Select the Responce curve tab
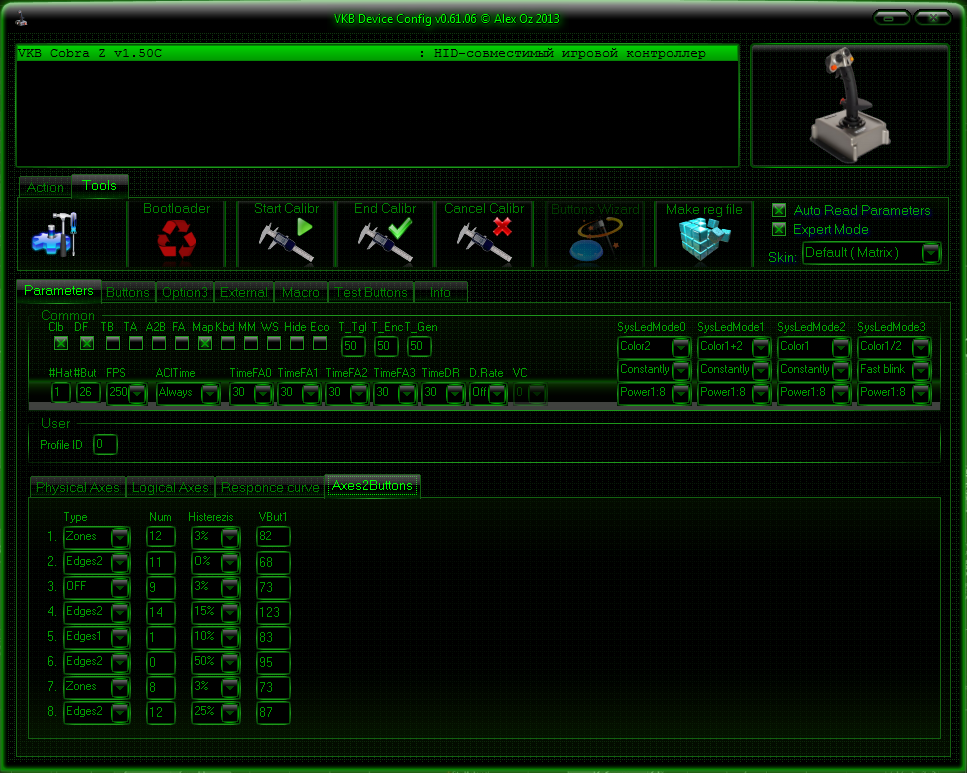 [270, 488]
